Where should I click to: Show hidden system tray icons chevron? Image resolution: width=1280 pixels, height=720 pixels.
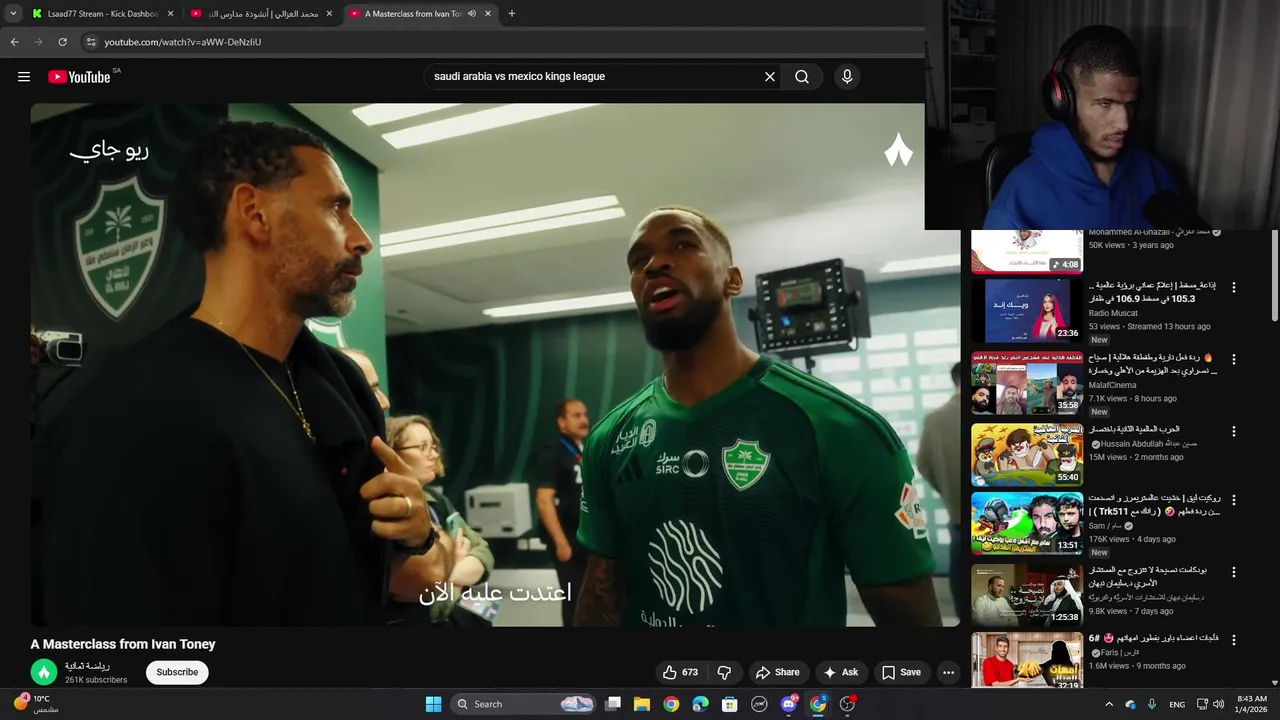point(1108,704)
